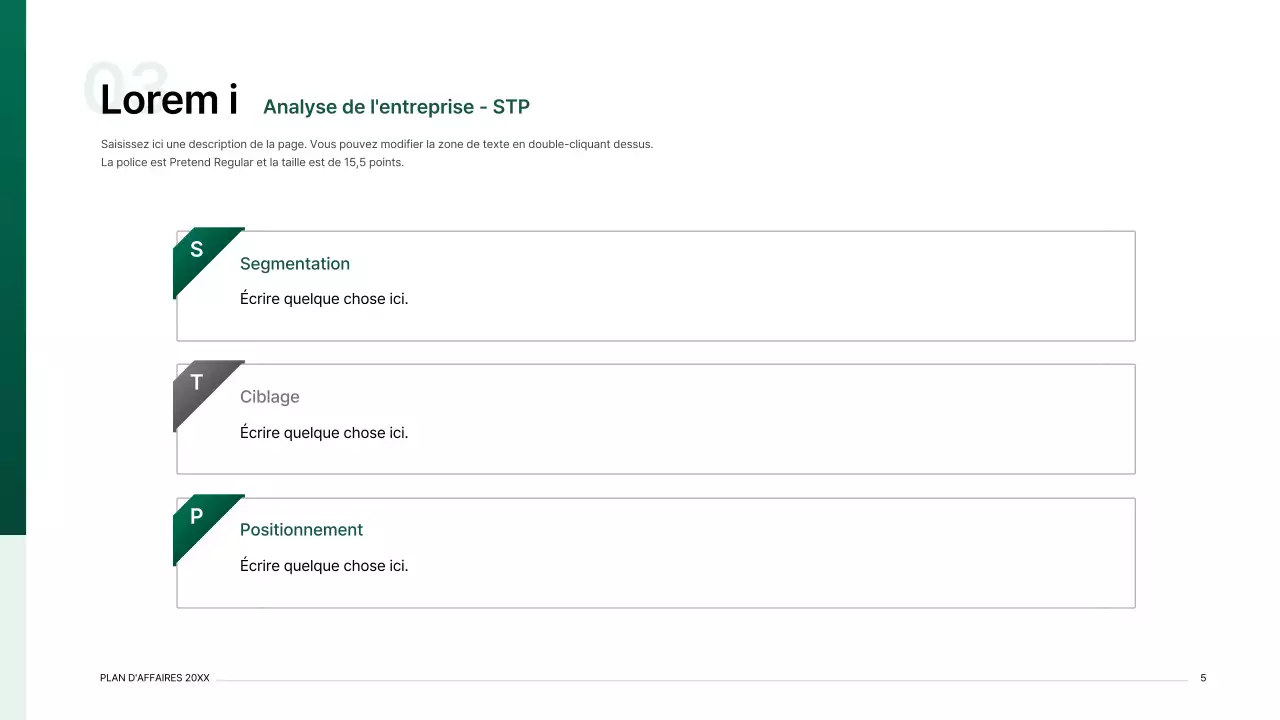The width and height of the screenshot is (1280, 720).
Task: Select the PLAN D'AFFAIRES 20XX footer text
Action: [154, 677]
